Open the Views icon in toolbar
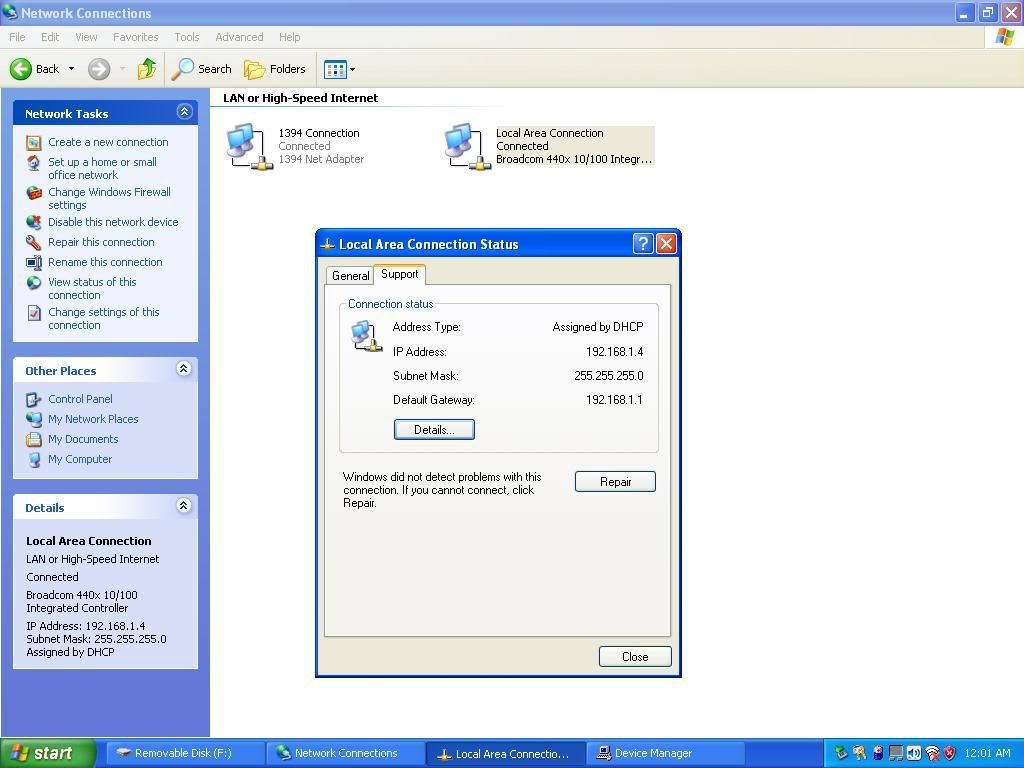The width and height of the screenshot is (1024, 768). click(x=335, y=69)
